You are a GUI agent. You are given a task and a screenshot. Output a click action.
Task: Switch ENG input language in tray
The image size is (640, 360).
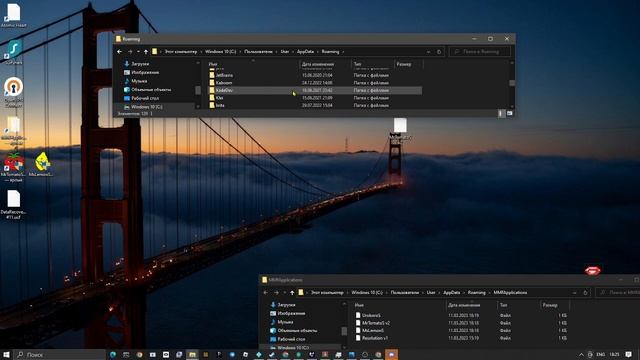[x=600, y=355]
